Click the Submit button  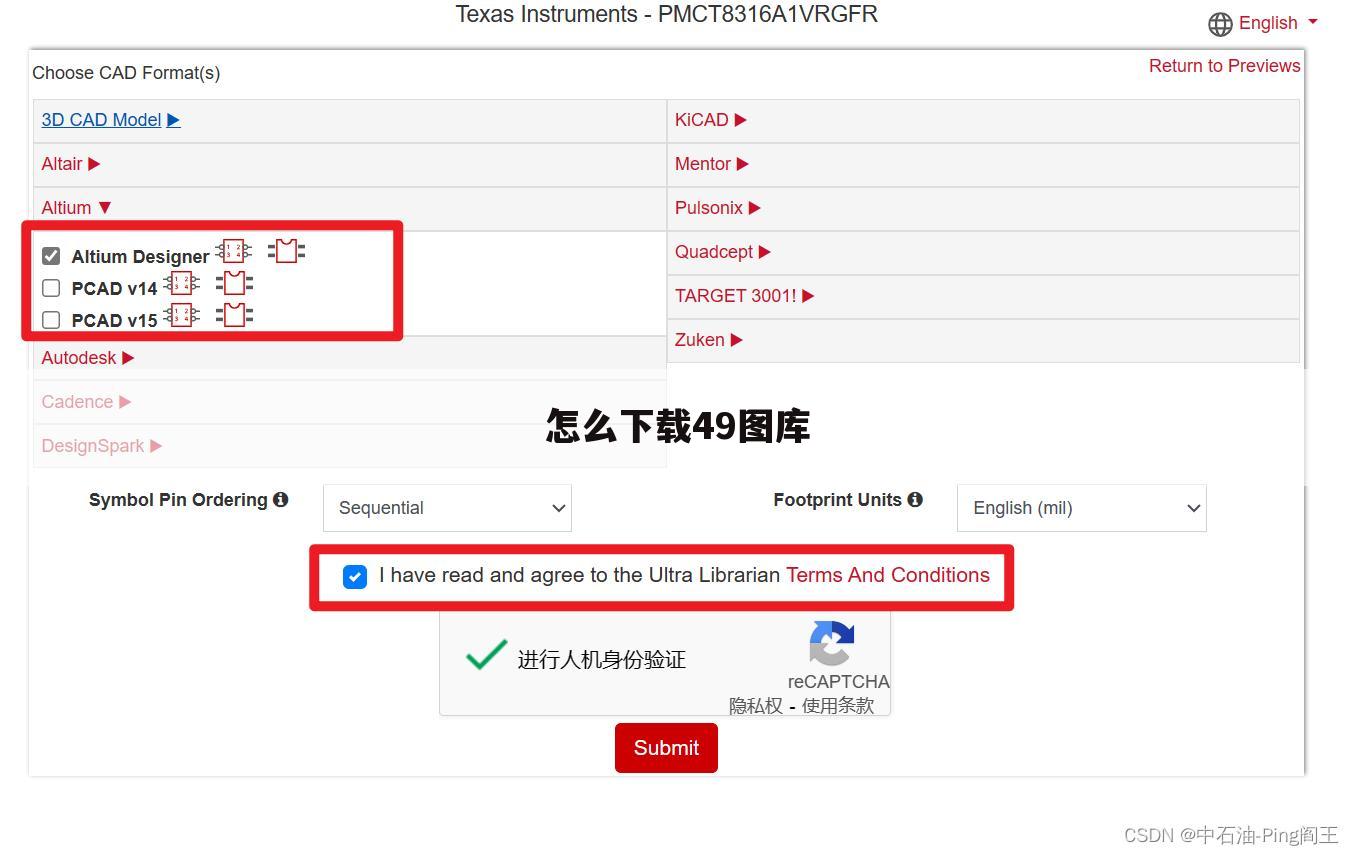[x=666, y=748]
